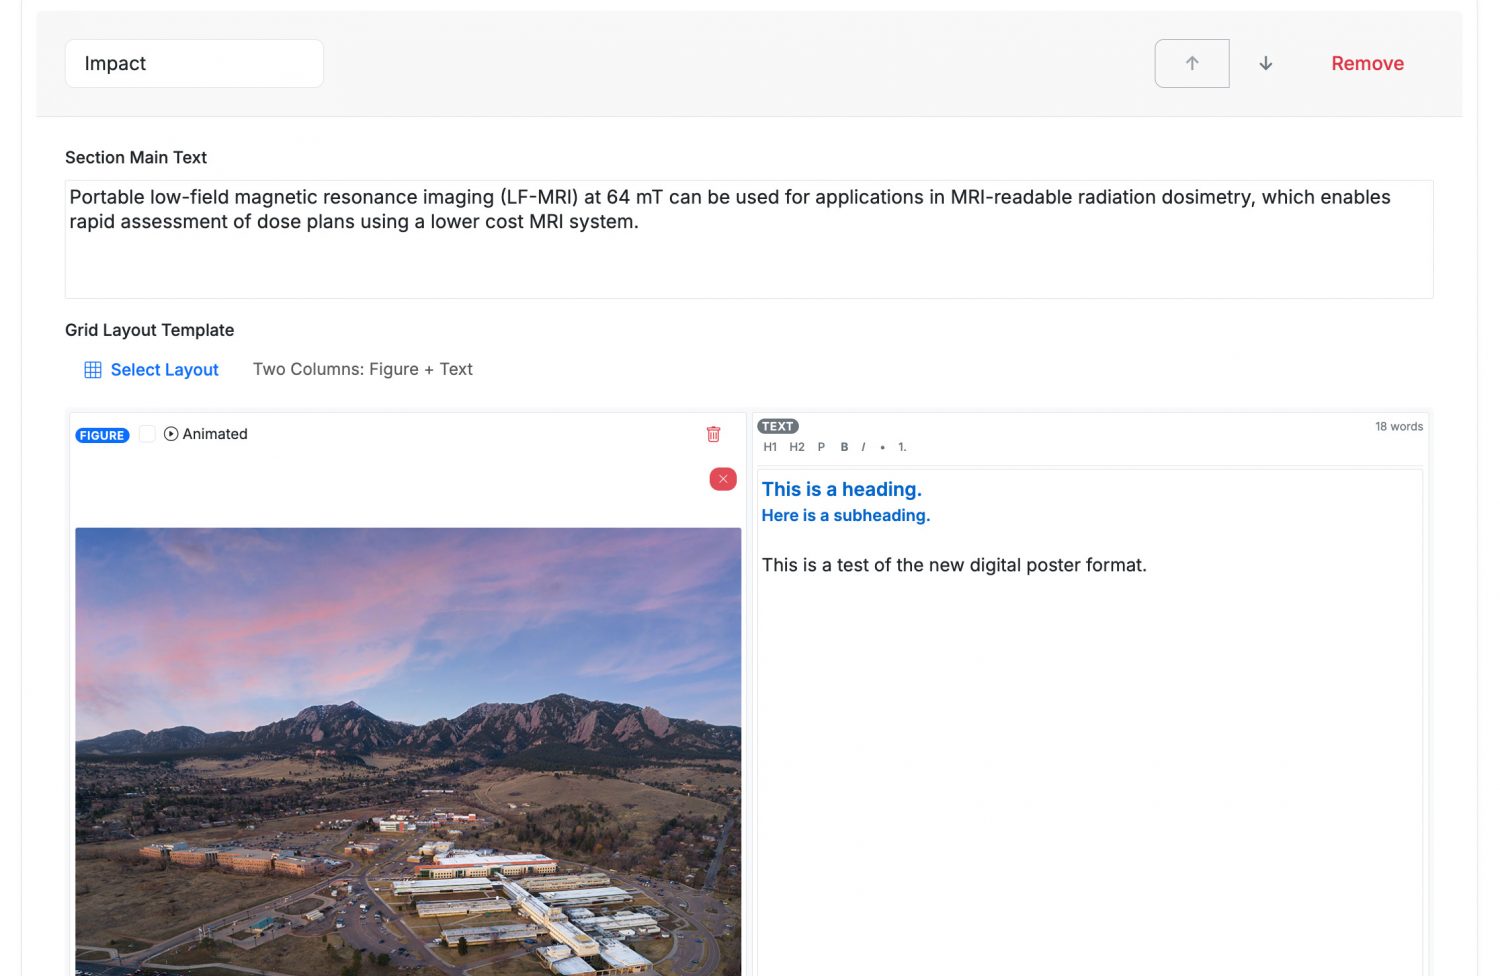Screen dimensions: 1500x976
Task: Place cursor in 'This is a heading.' line
Action: [841, 489]
